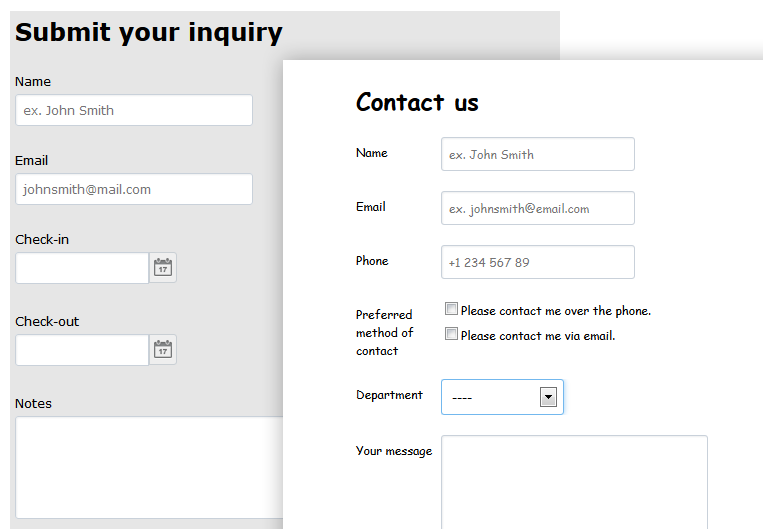This screenshot has width=763, height=529.
Task: Click the Name field in Contact us form
Action: tap(538, 154)
